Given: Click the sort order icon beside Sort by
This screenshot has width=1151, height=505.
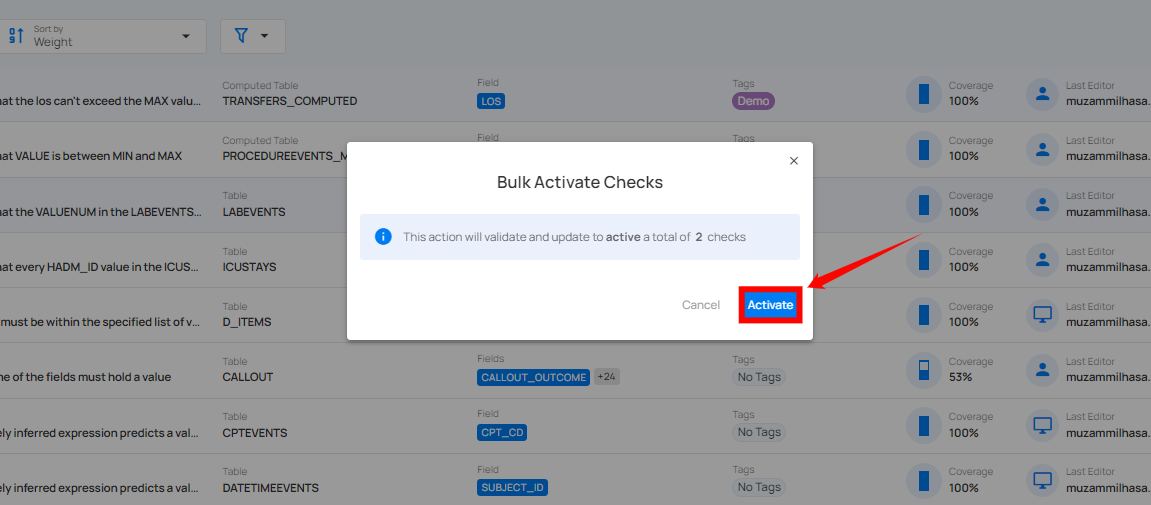Looking at the screenshot, I should [x=17, y=35].
